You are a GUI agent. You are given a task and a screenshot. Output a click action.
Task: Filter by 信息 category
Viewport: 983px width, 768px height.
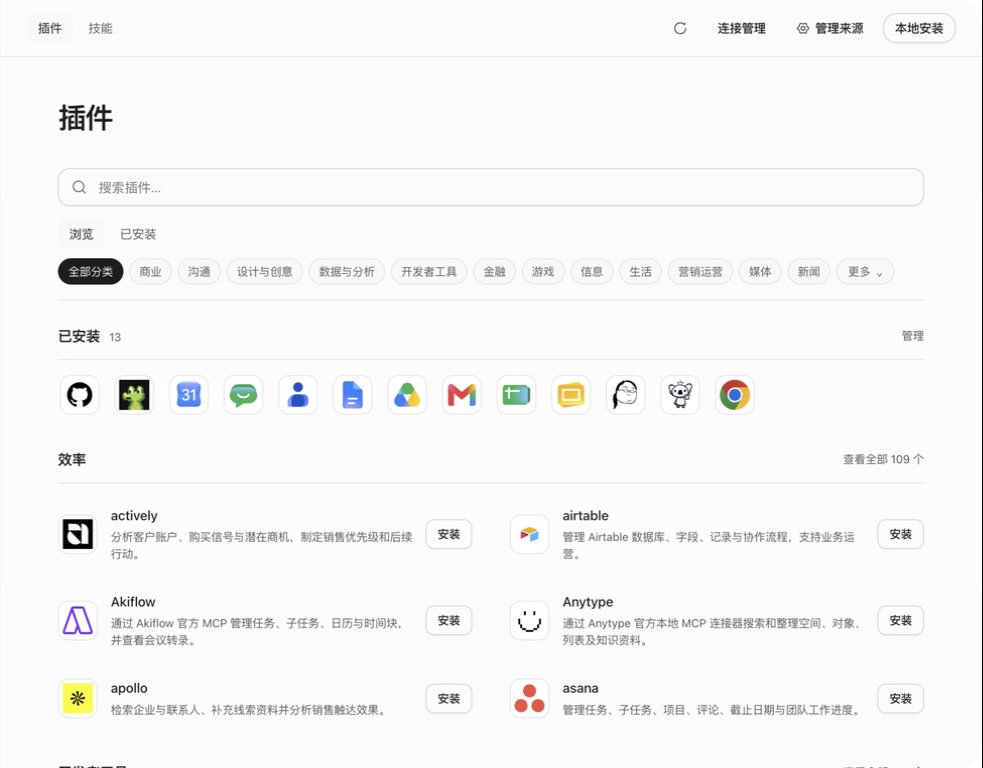[x=592, y=271]
